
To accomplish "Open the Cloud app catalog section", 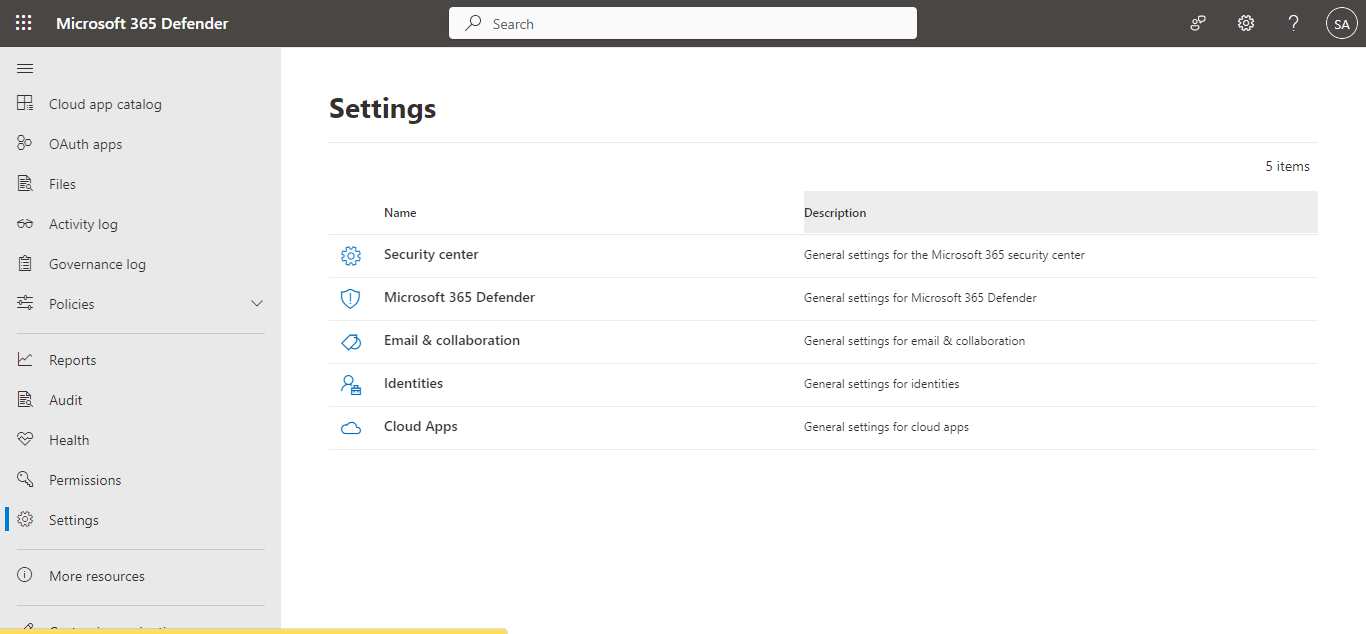I will pyautogui.click(x=107, y=103).
